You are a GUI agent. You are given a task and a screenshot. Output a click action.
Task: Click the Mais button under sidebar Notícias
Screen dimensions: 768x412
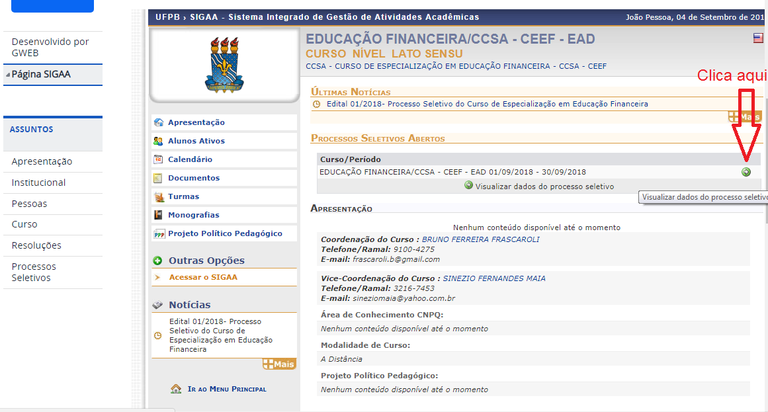(x=279, y=364)
